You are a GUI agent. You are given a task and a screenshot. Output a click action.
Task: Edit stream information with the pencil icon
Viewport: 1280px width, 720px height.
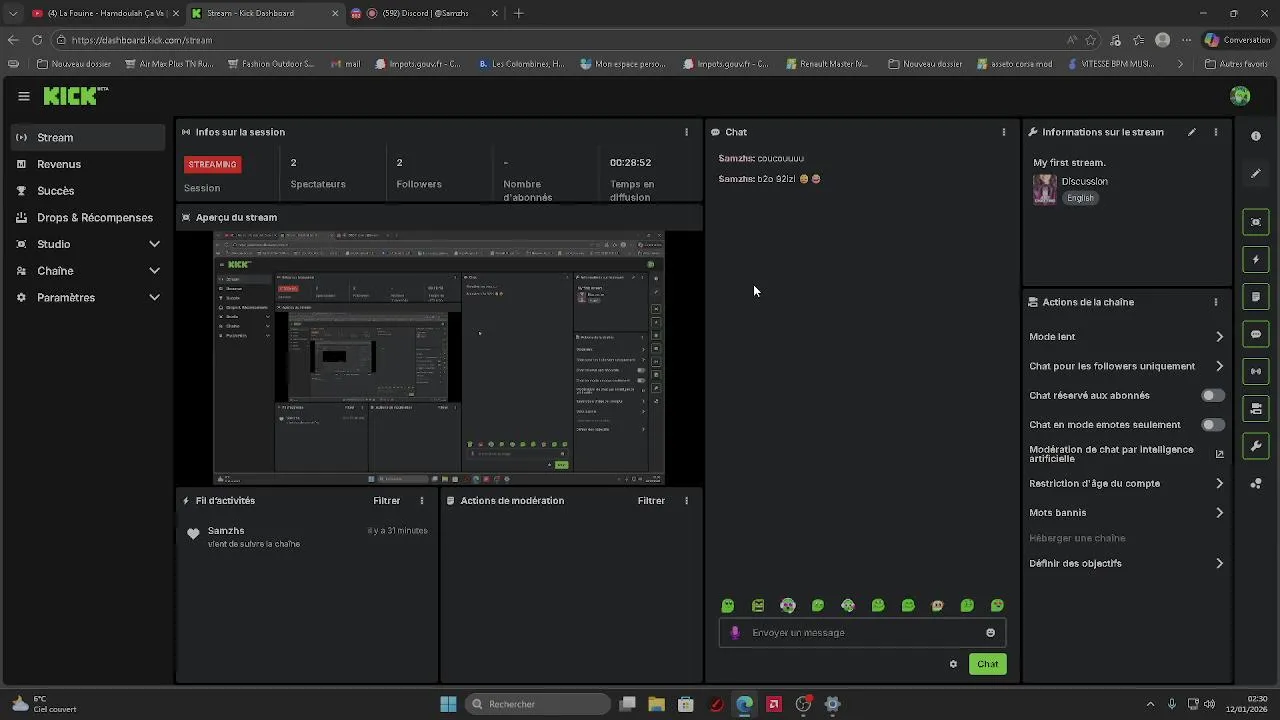tap(1191, 132)
